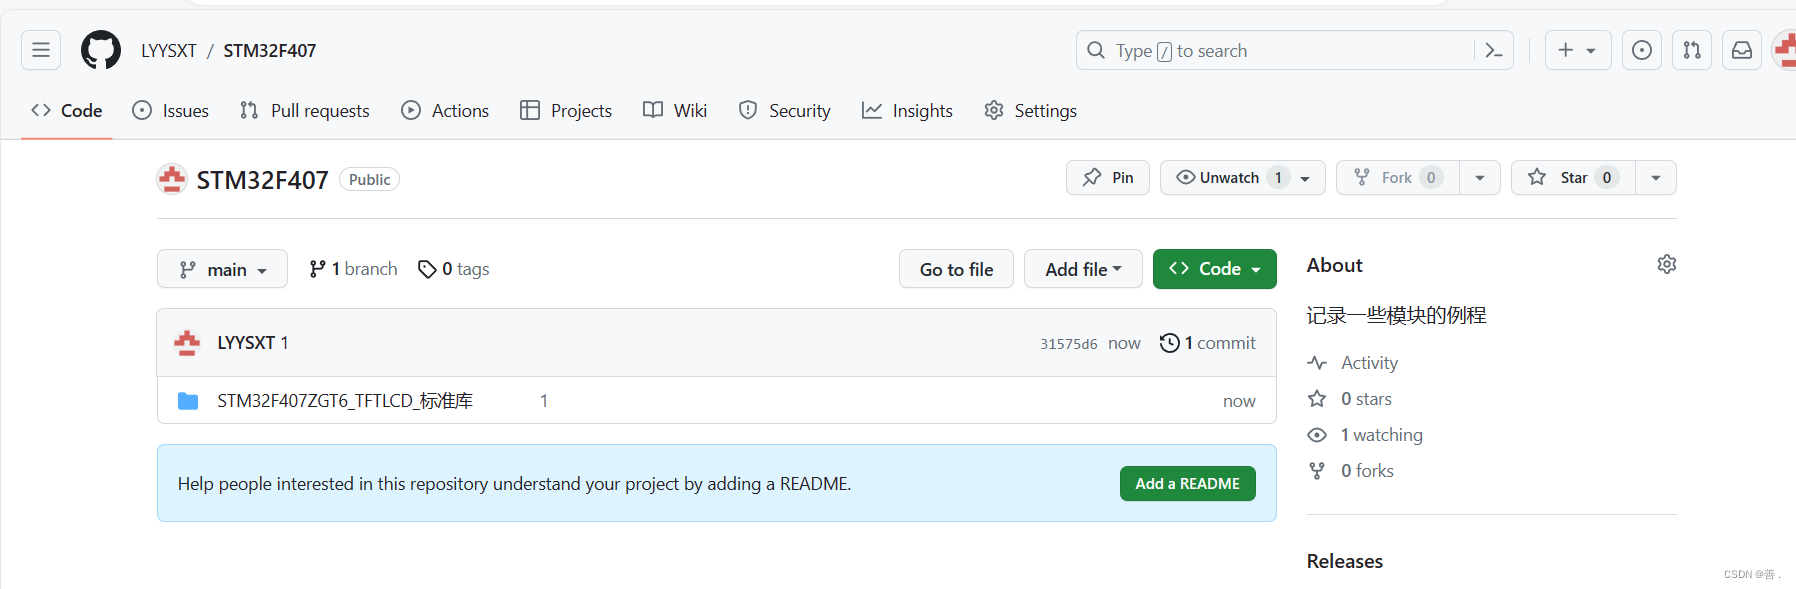Click the STM32F407 repository title heading
The width and height of the screenshot is (1796, 589).
[x=262, y=180]
